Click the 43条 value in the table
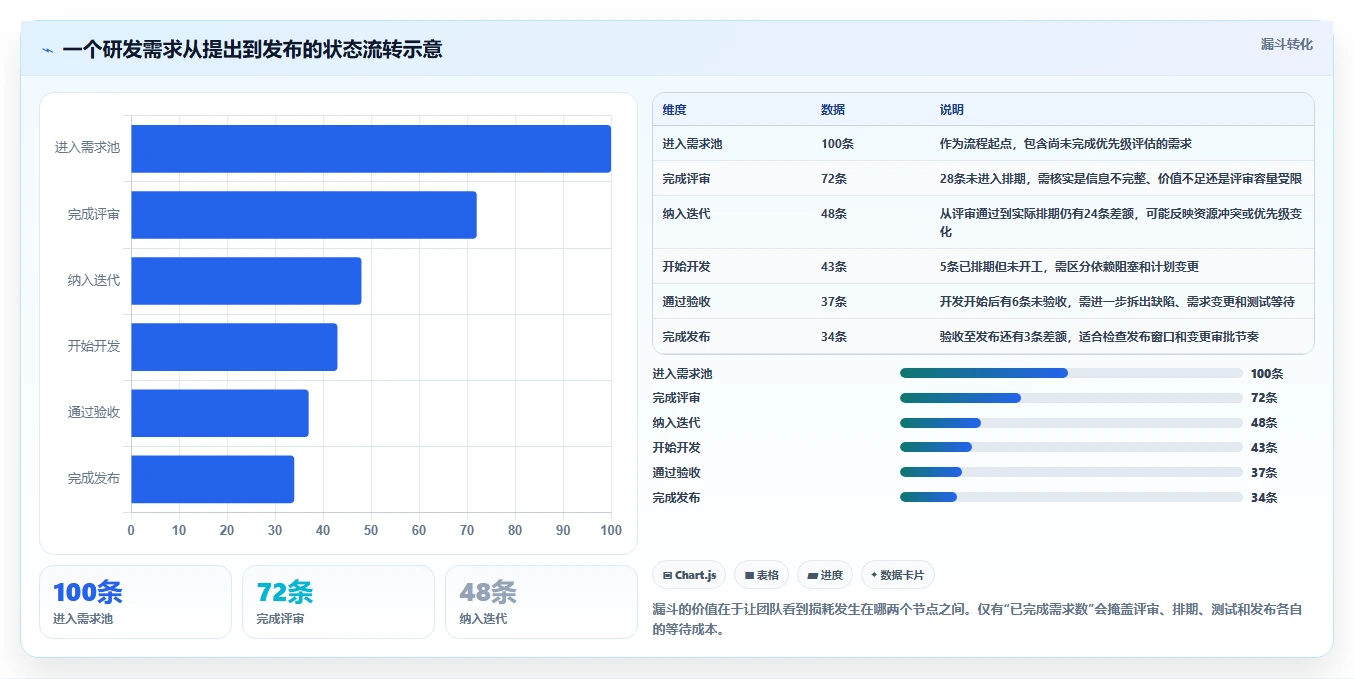 [x=834, y=267]
